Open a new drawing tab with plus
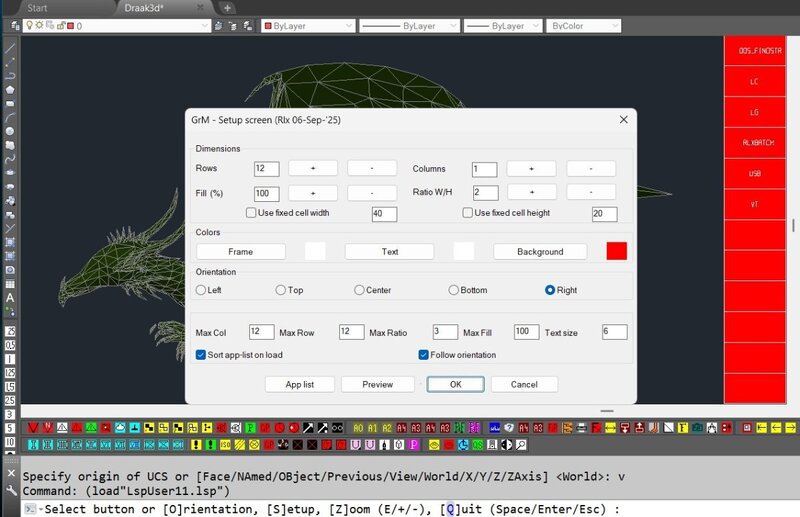Image resolution: width=800 pixels, height=517 pixels. tap(228, 8)
